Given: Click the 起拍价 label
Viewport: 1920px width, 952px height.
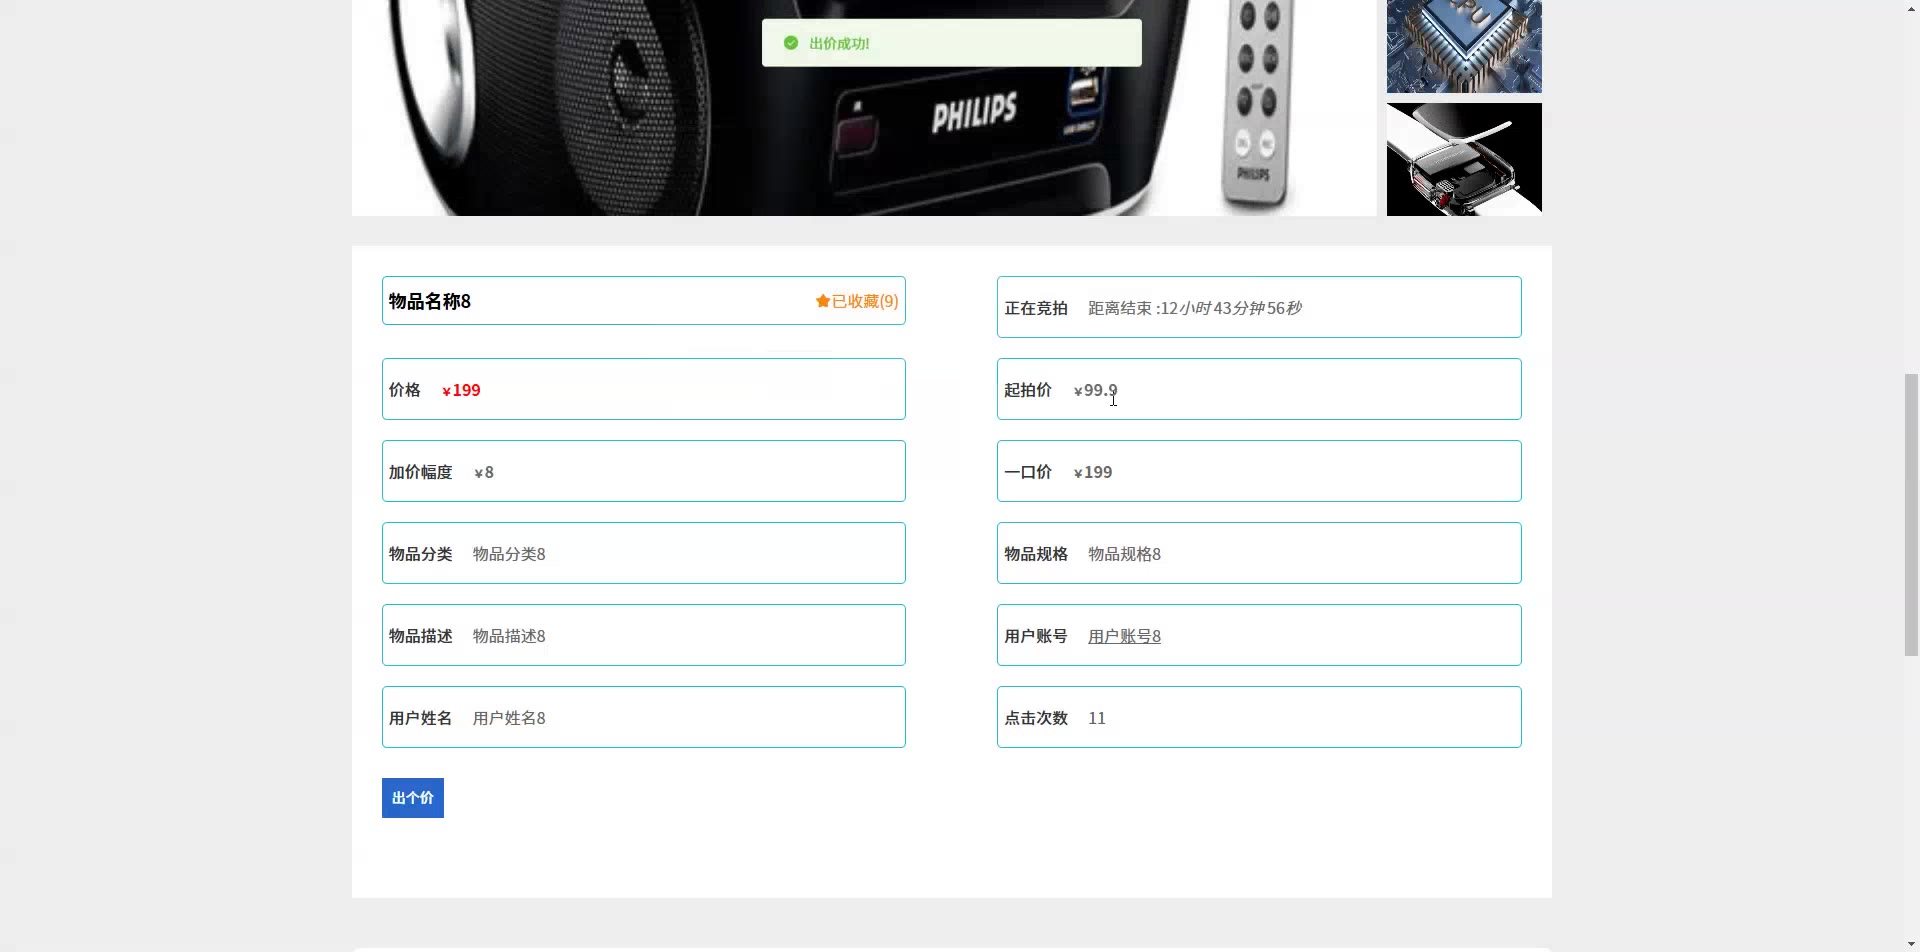Looking at the screenshot, I should (x=1028, y=390).
